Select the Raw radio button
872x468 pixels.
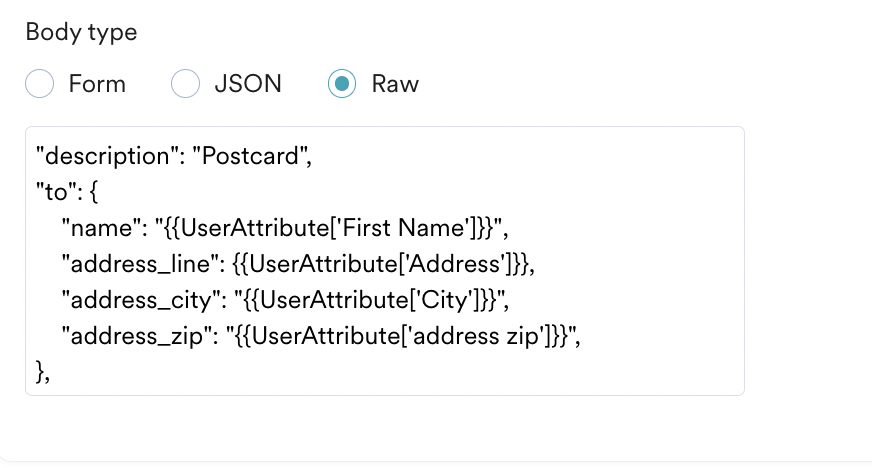[x=342, y=83]
